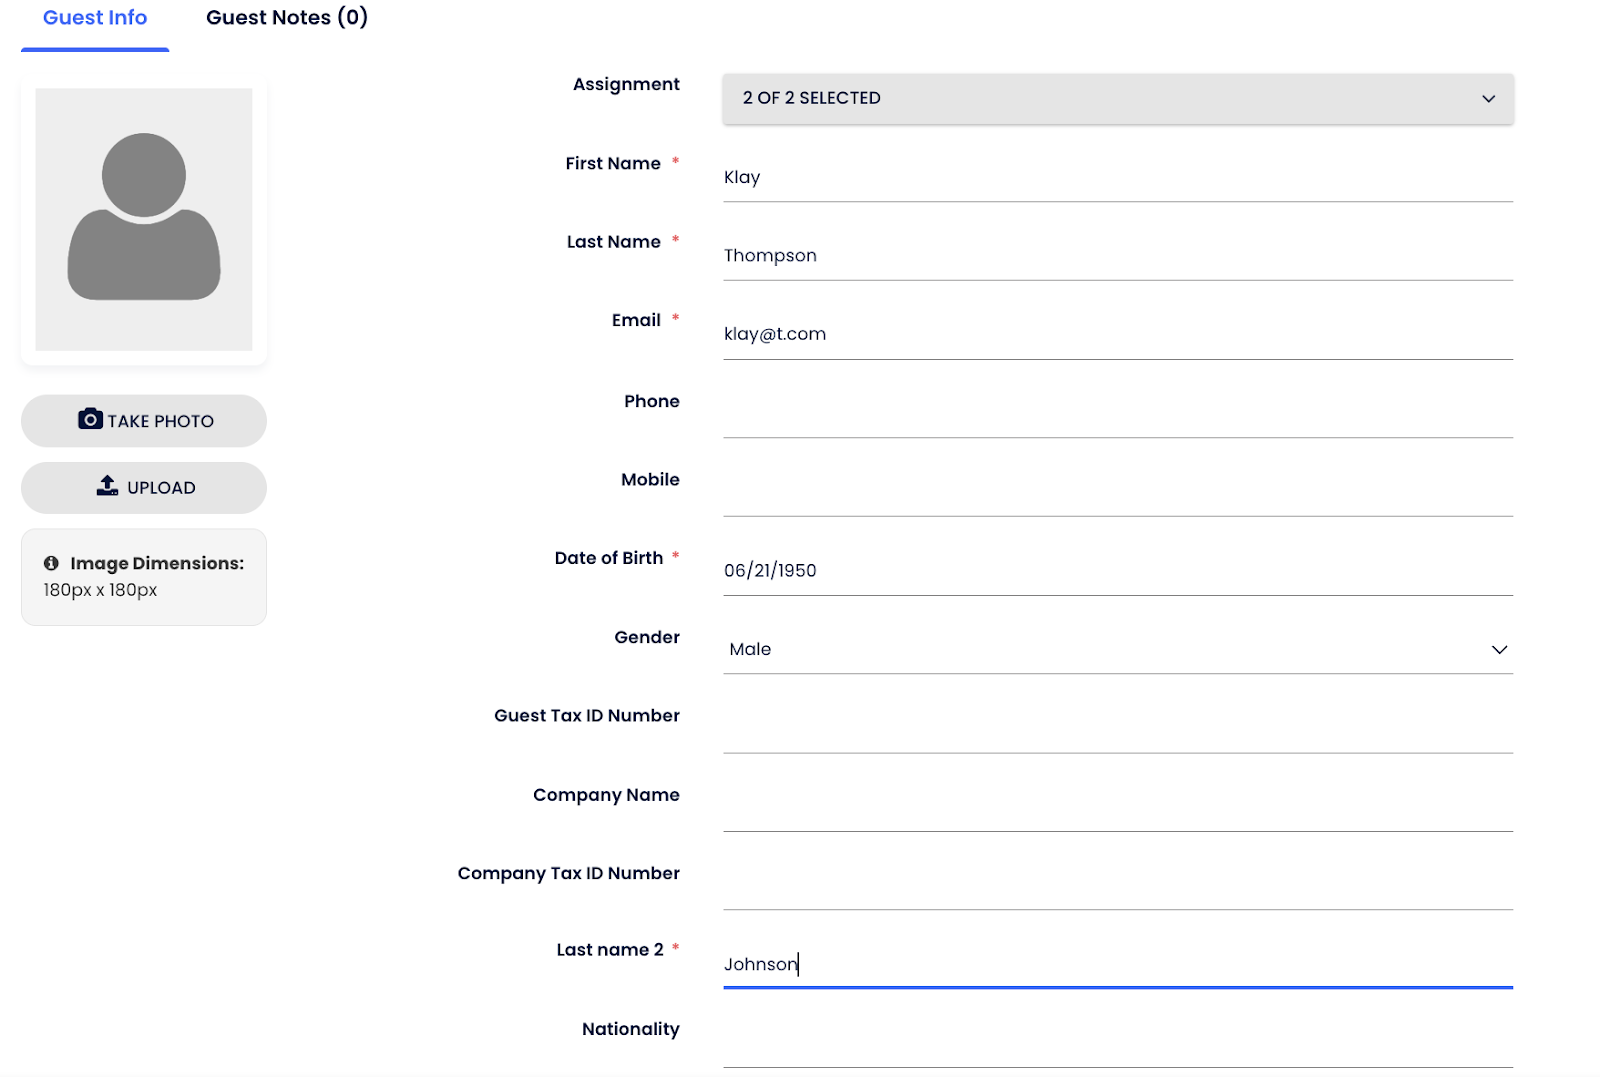Screen dimensions: 1600x1077
Task: Select the Guest Info tab
Action: [95, 18]
